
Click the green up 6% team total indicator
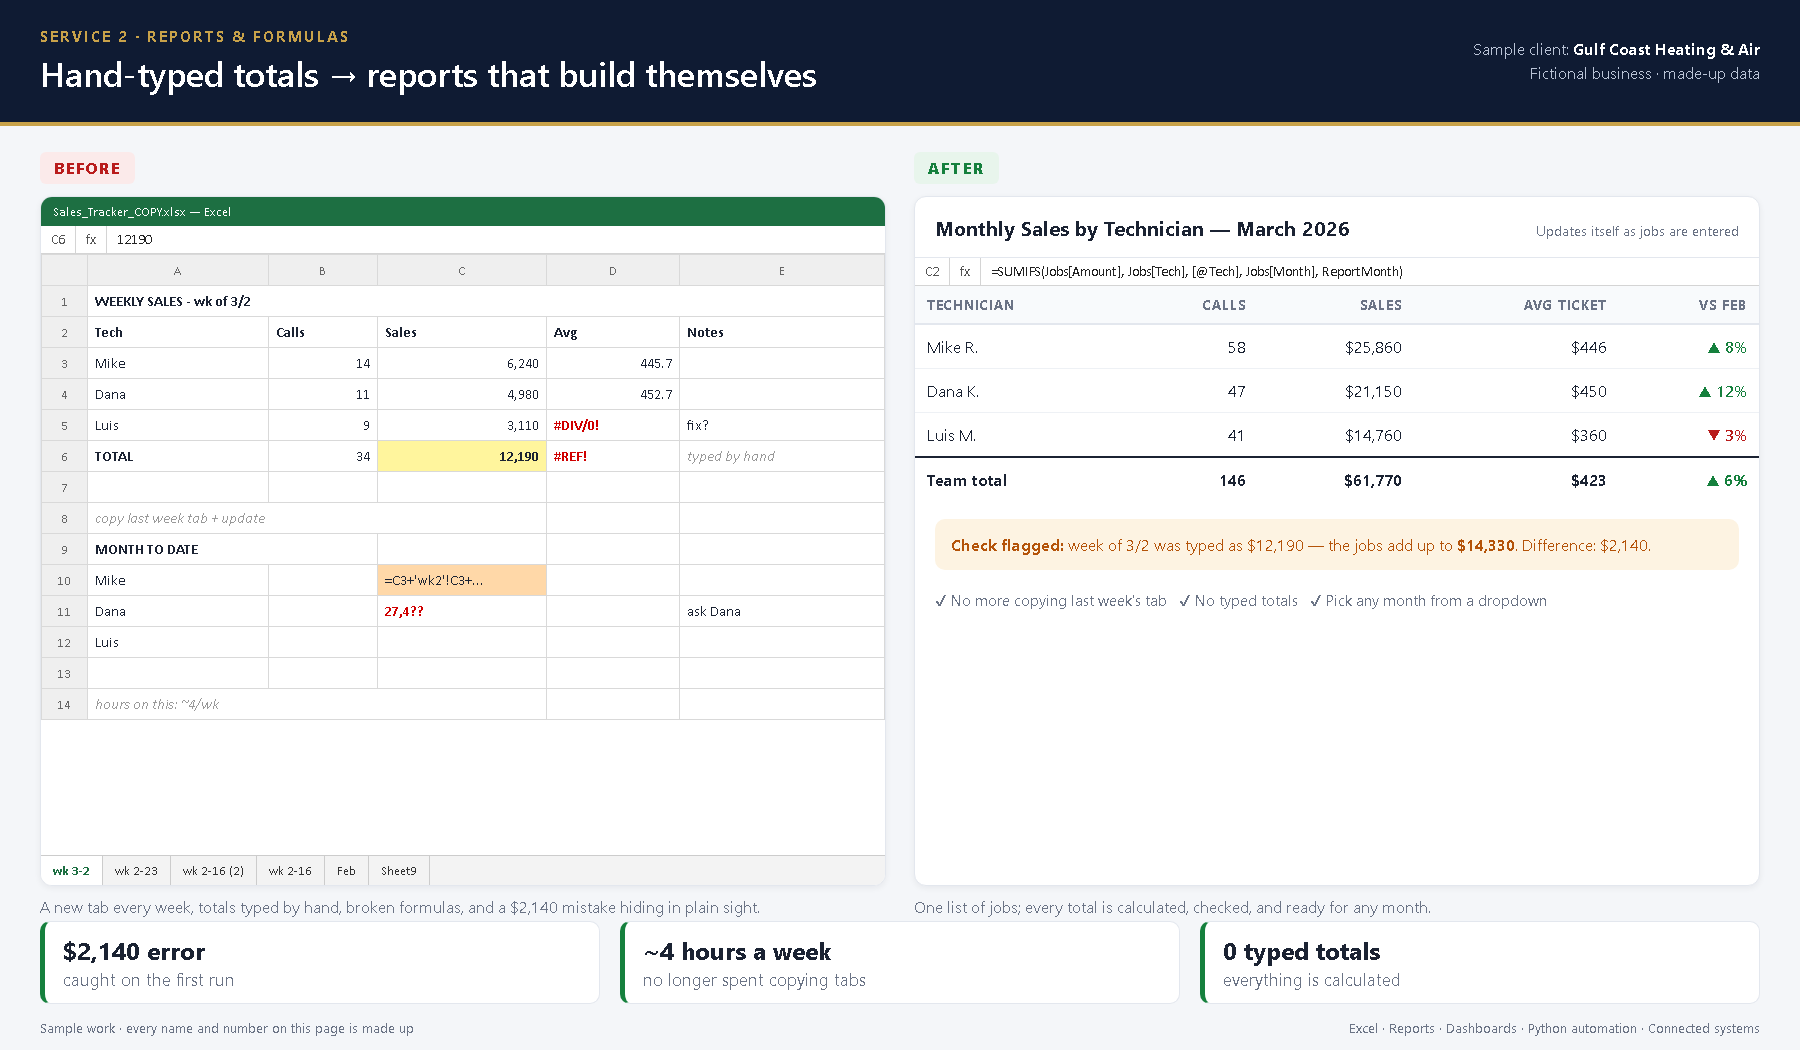[x=1727, y=481]
